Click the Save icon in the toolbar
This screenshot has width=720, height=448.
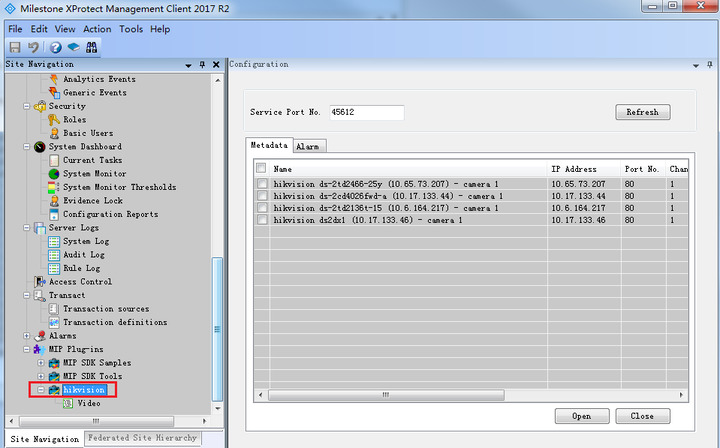(x=15, y=47)
